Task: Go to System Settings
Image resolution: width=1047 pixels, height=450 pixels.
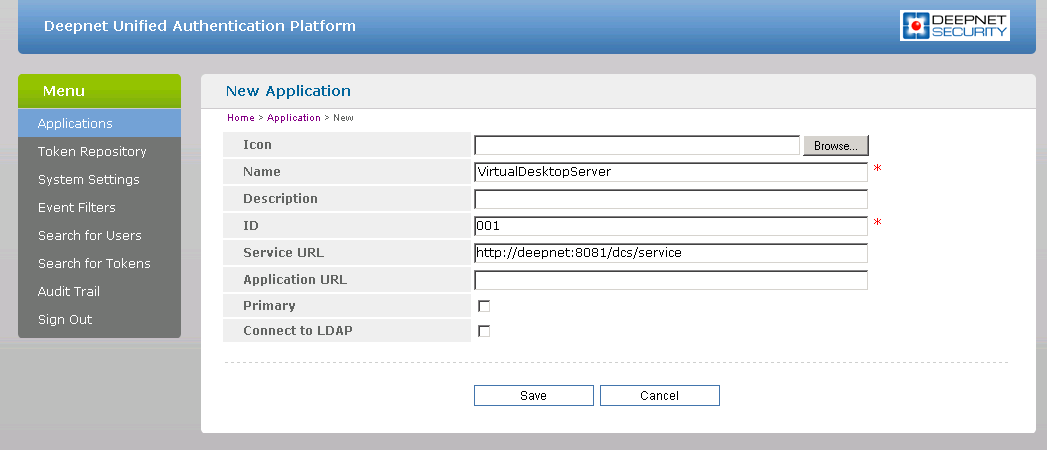Action: click(x=88, y=180)
